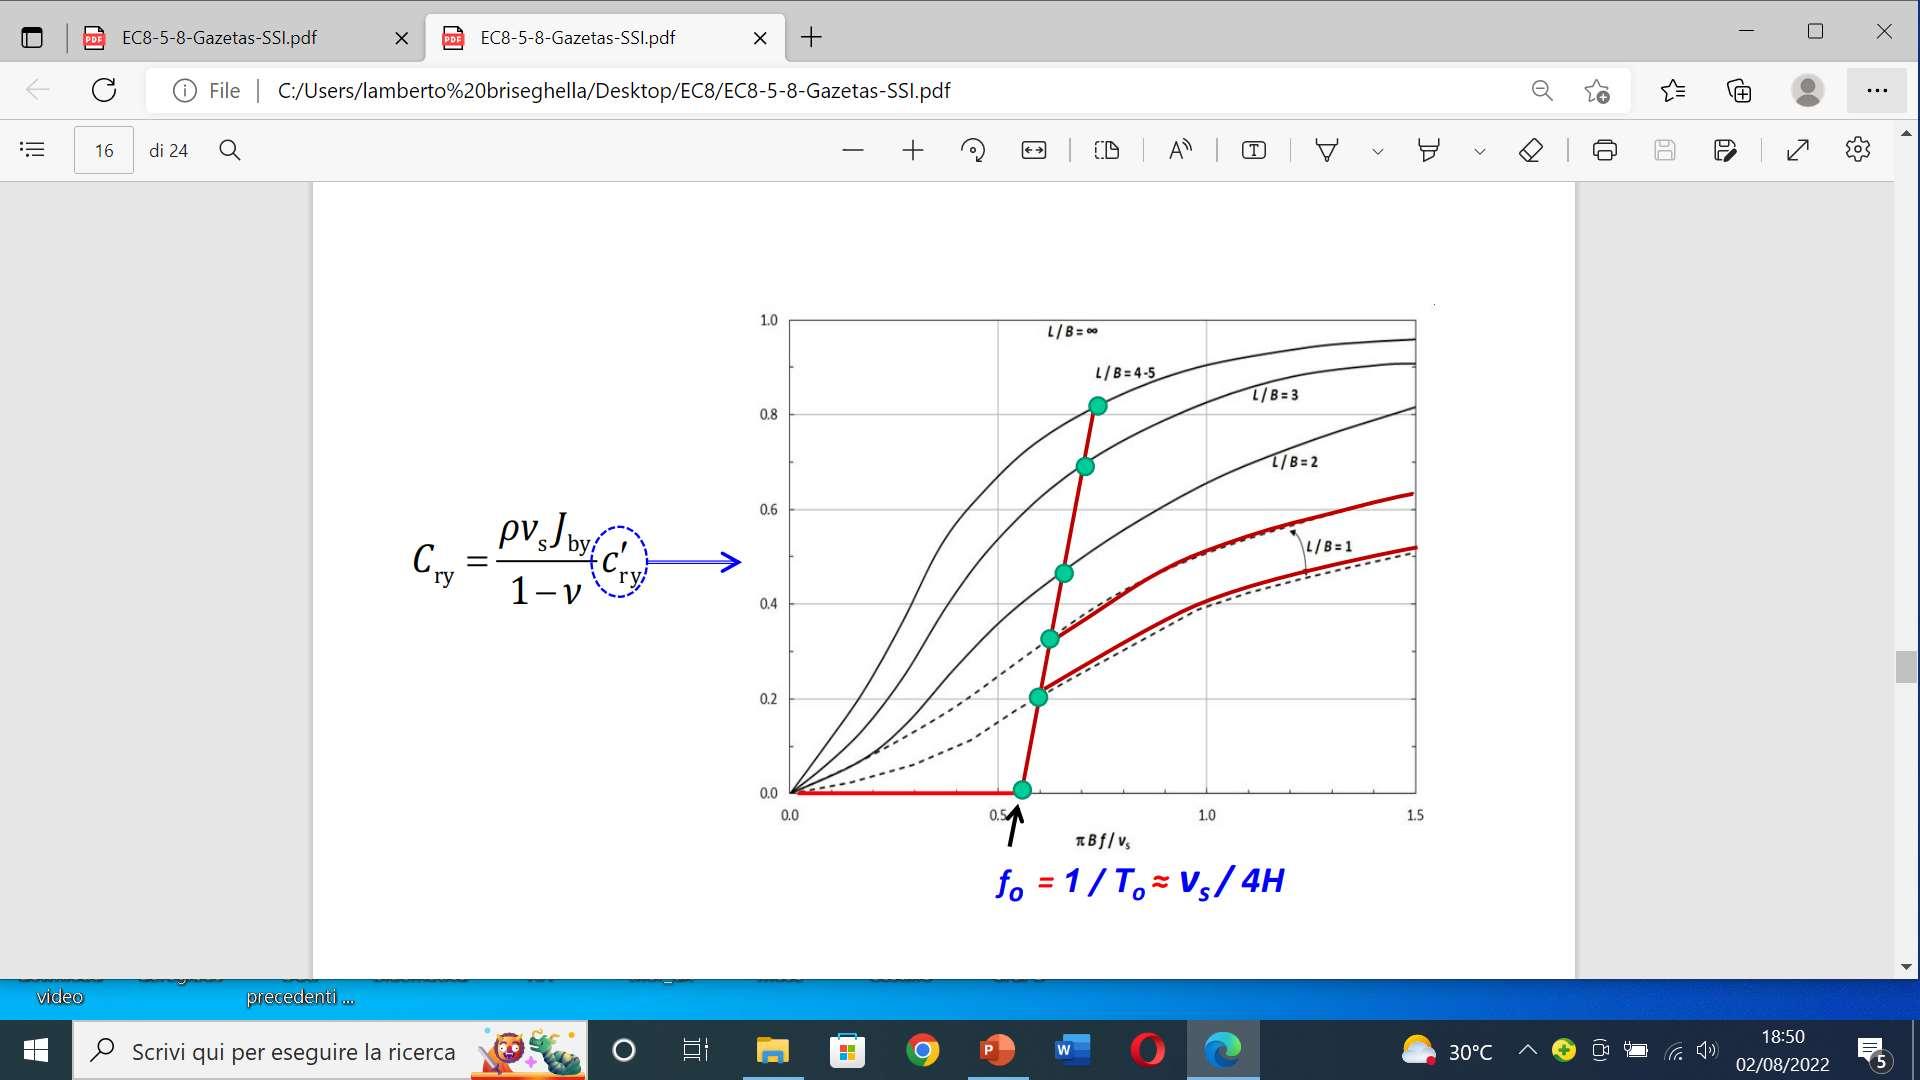Select the Add text tool

click(1253, 150)
